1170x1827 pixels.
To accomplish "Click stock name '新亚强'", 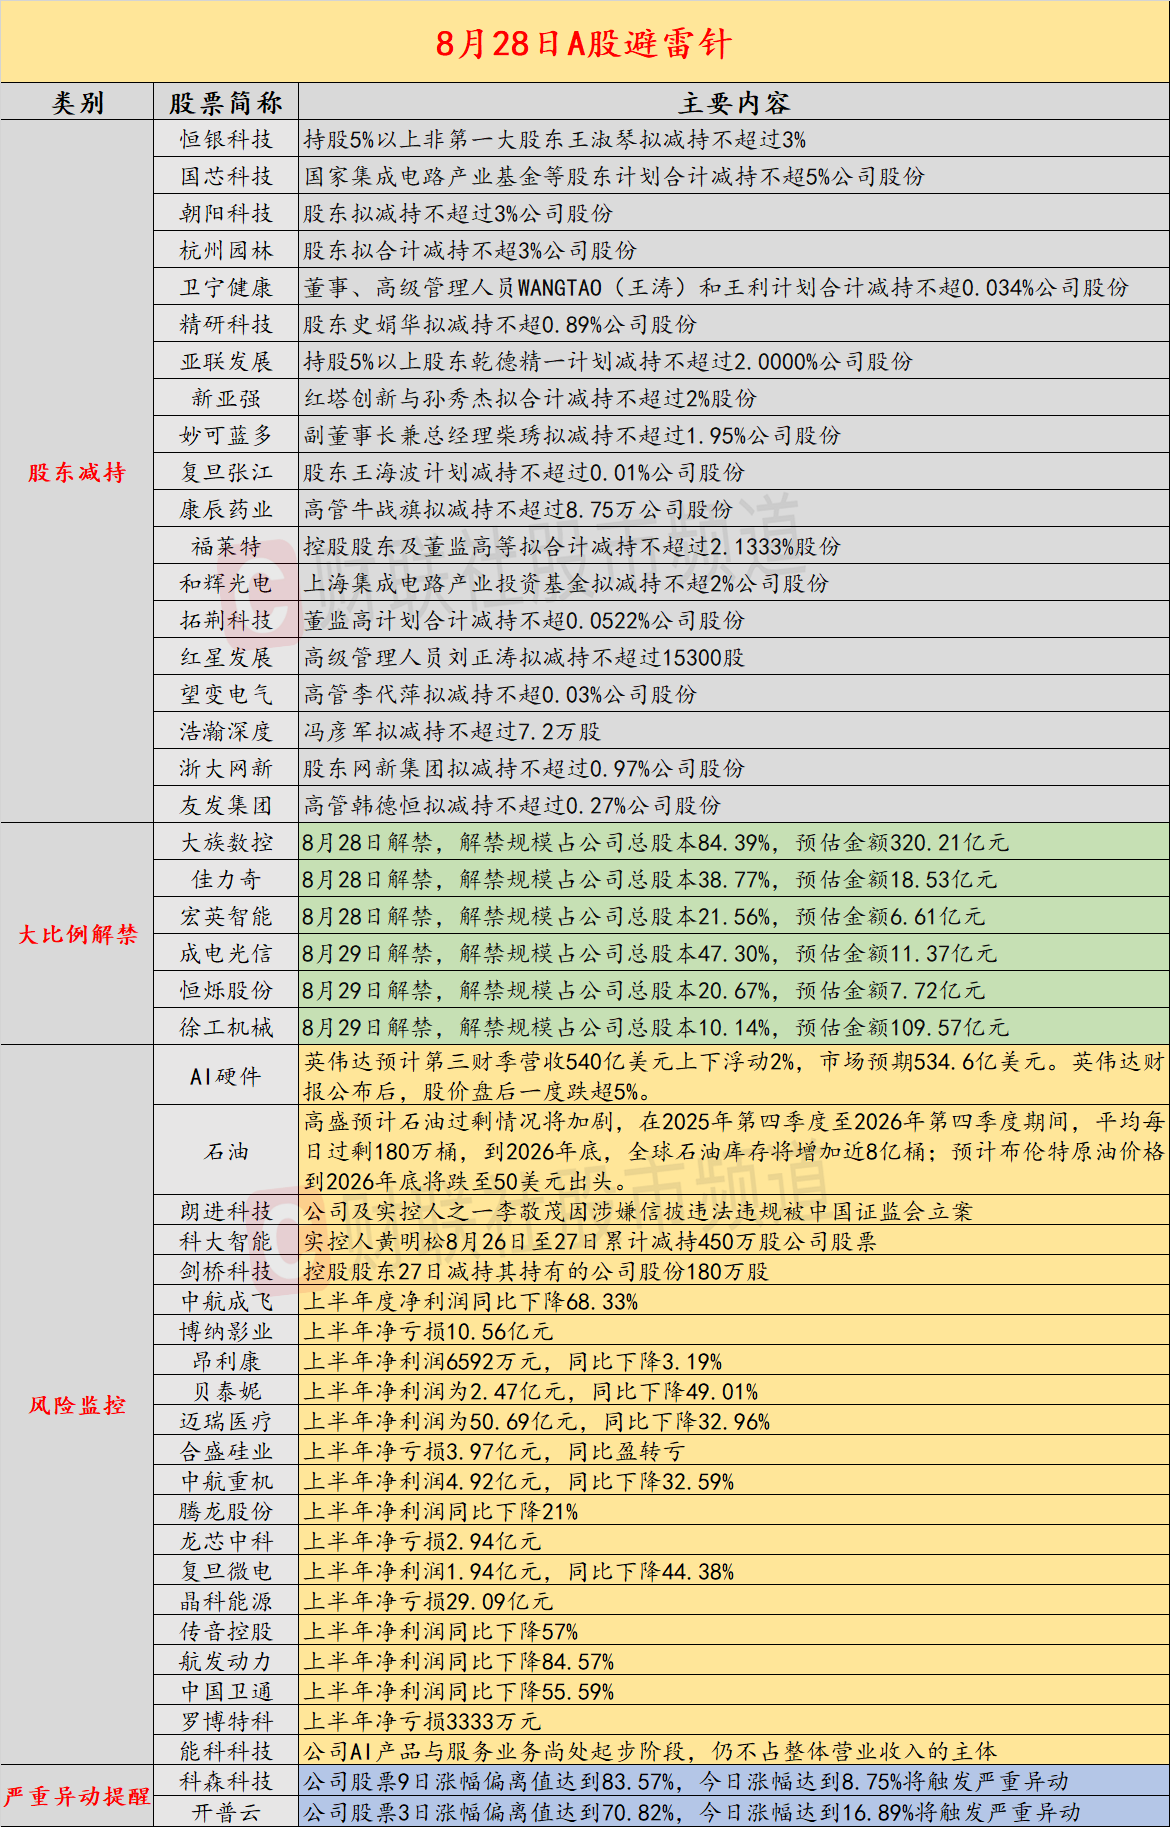I will (226, 398).
